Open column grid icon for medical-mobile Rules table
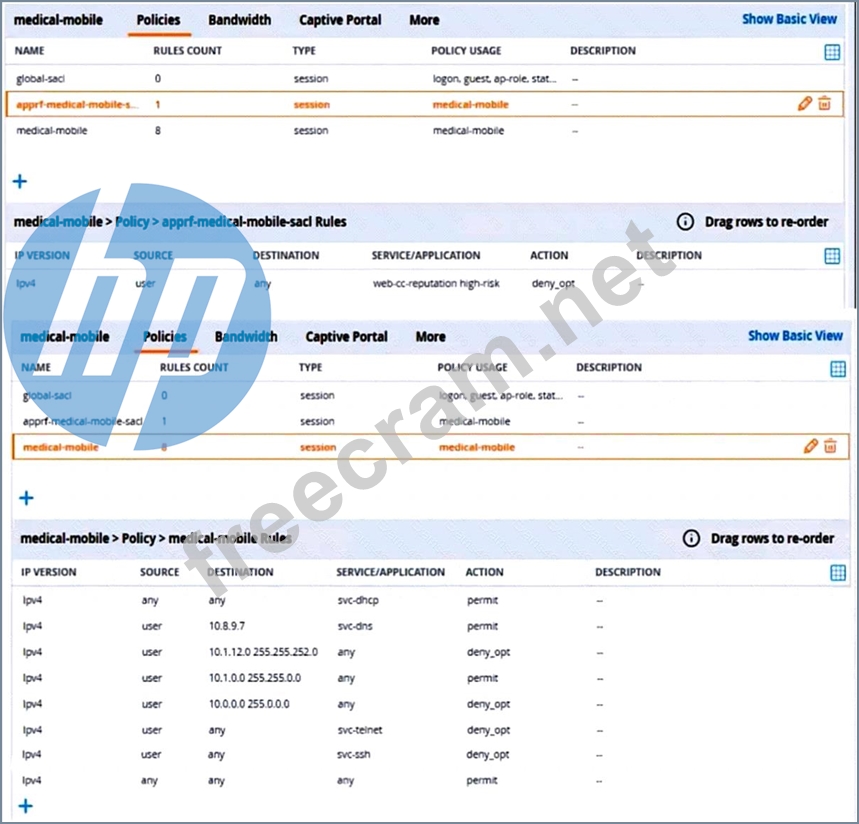Viewport: 859px width, 824px height. [838, 573]
